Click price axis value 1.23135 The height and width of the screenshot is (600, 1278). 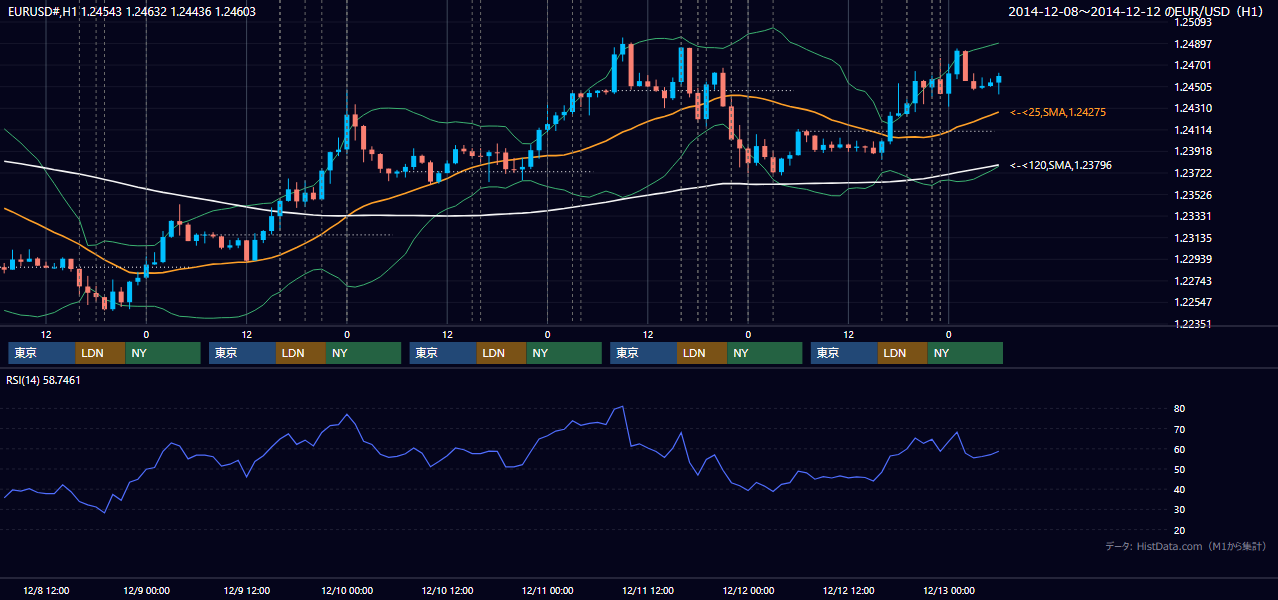pyautogui.click(x=1192, y=238)
